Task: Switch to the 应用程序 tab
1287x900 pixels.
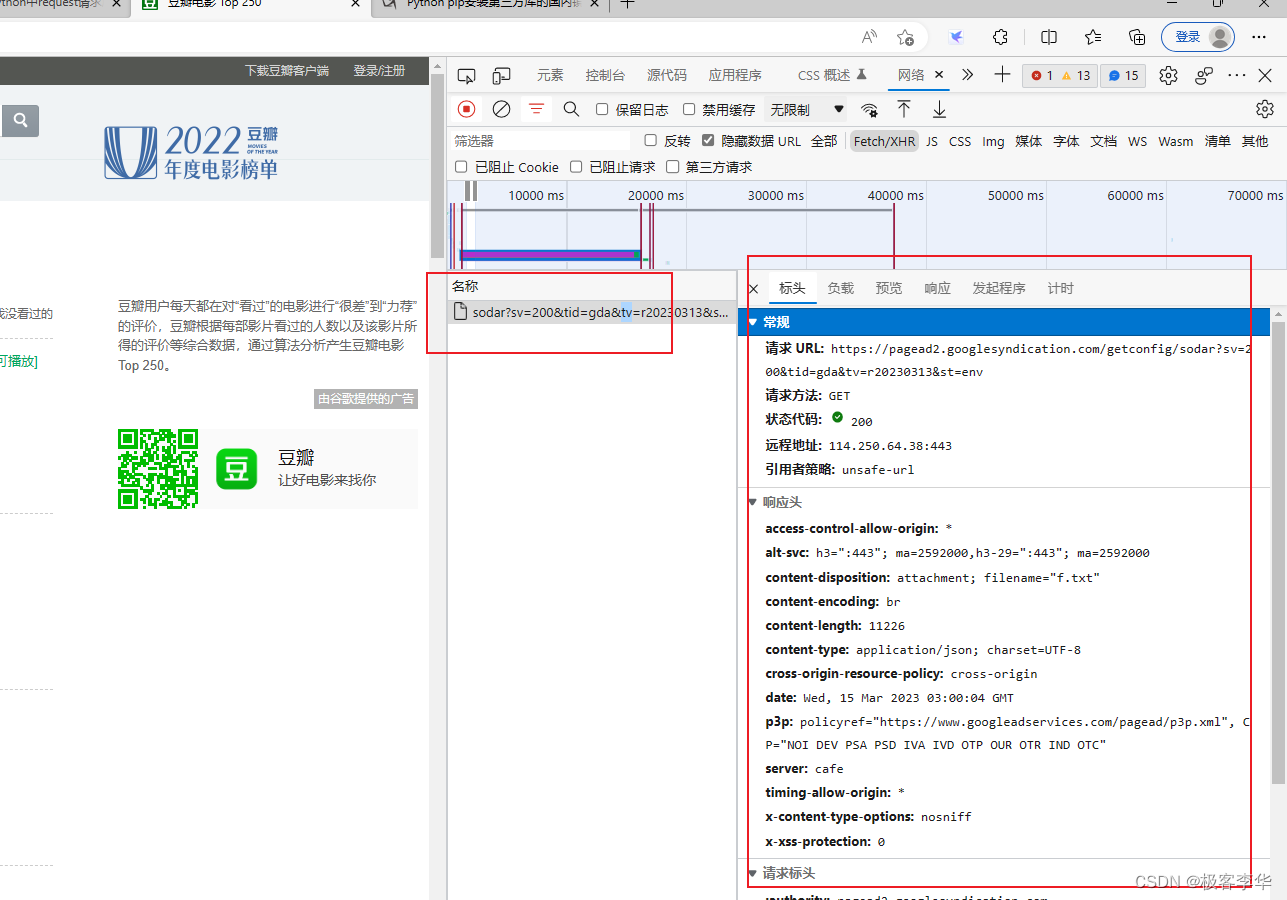Action: [735, 75]
